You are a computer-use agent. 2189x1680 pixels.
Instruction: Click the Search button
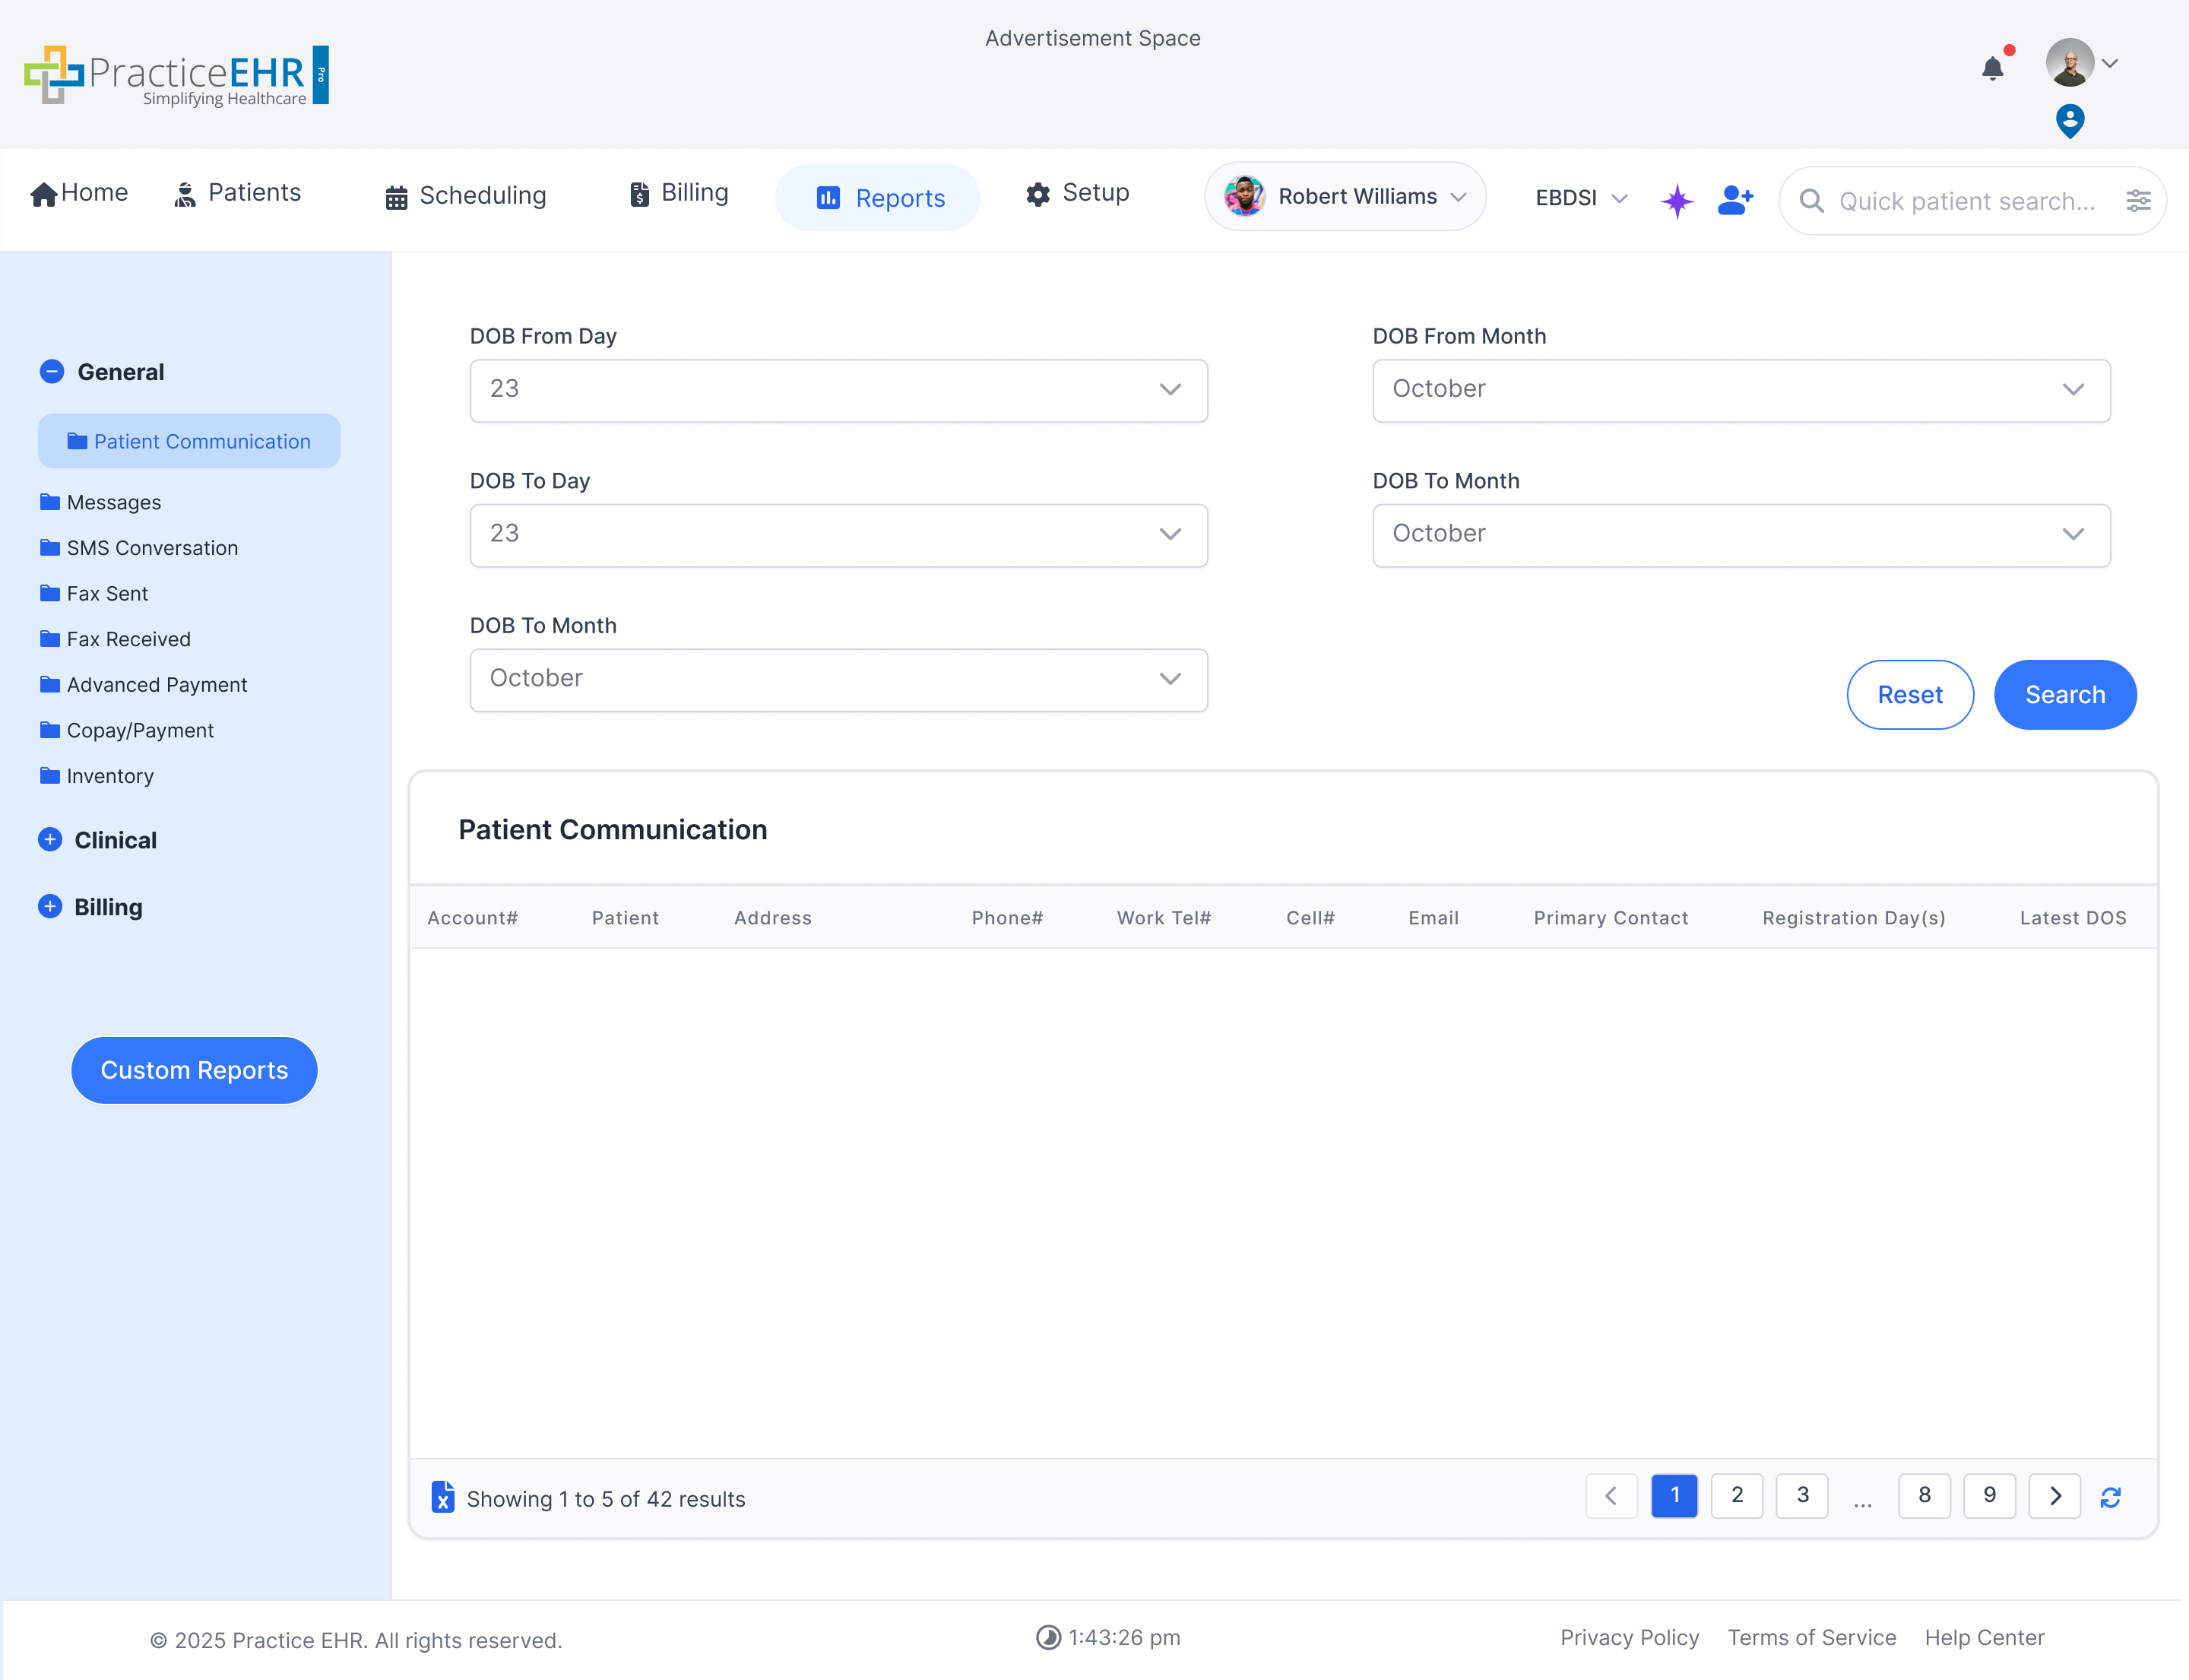2064,695
